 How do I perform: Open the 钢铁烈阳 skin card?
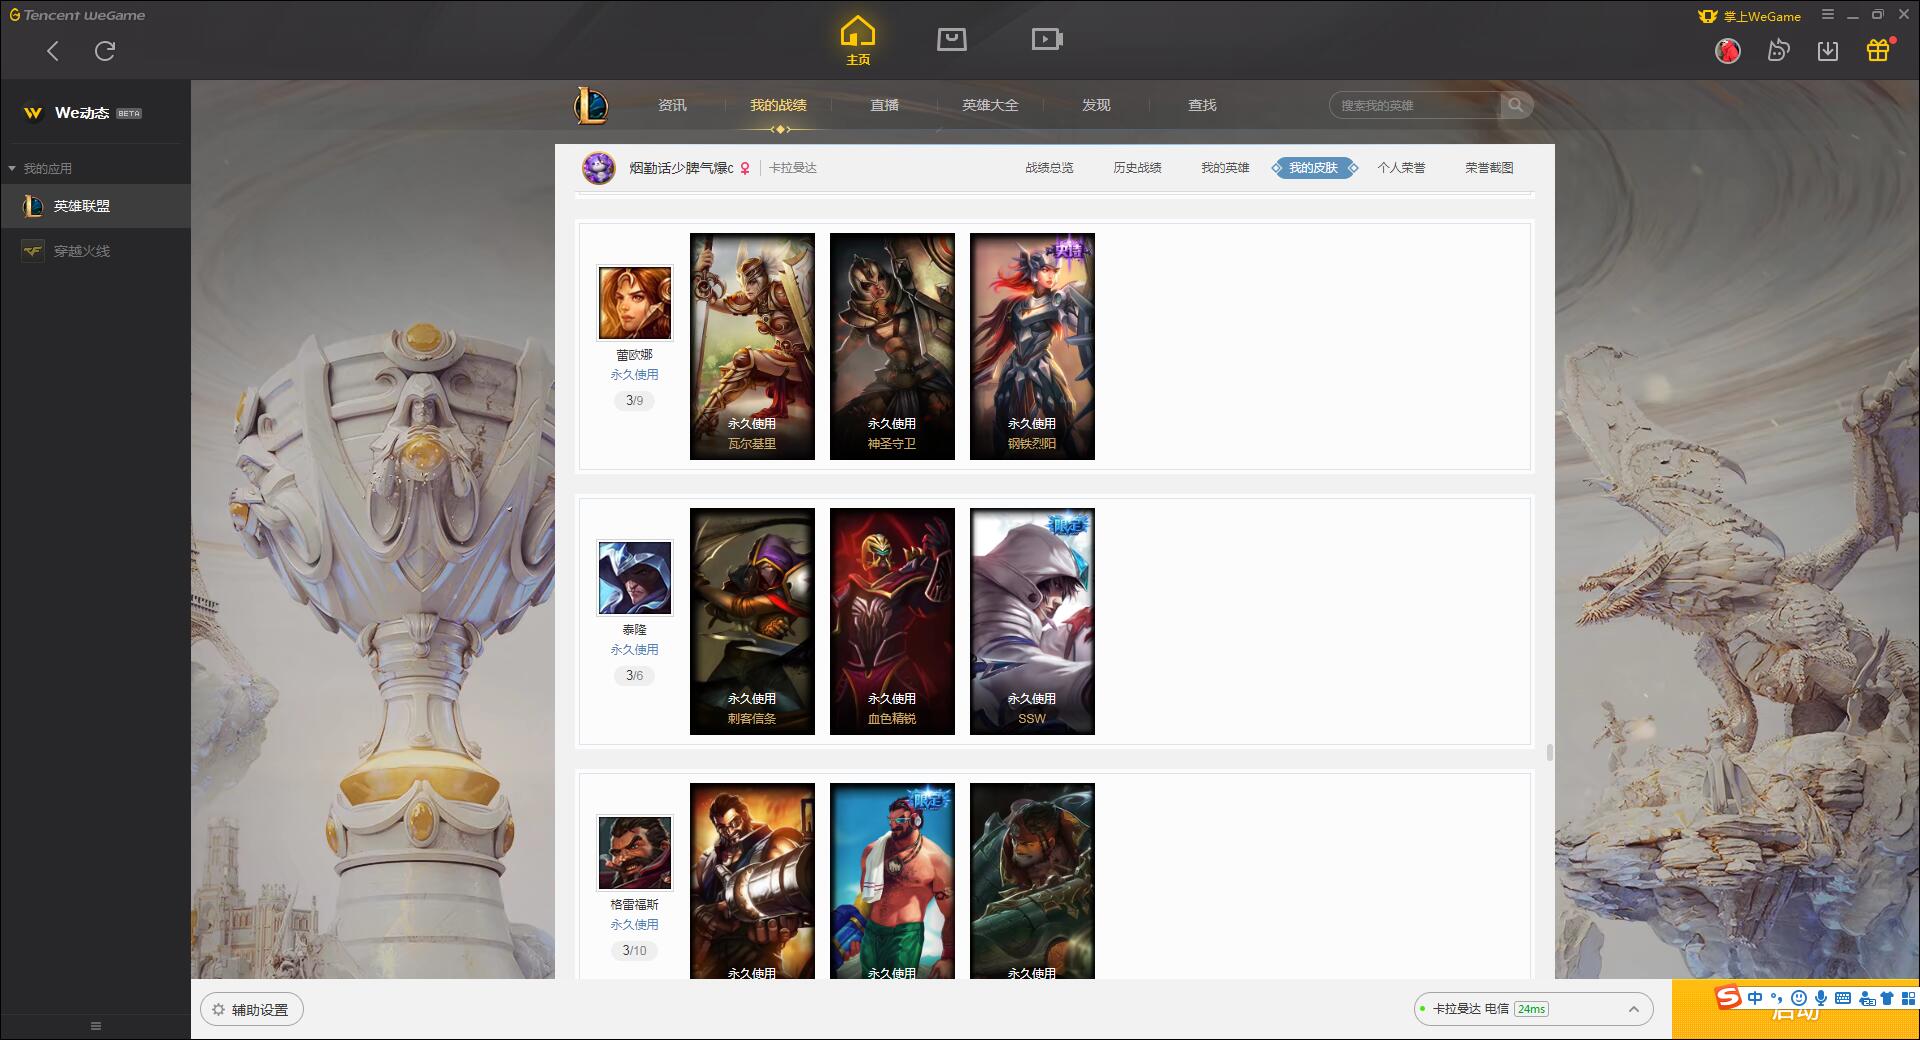click(x=1032, y=346)
